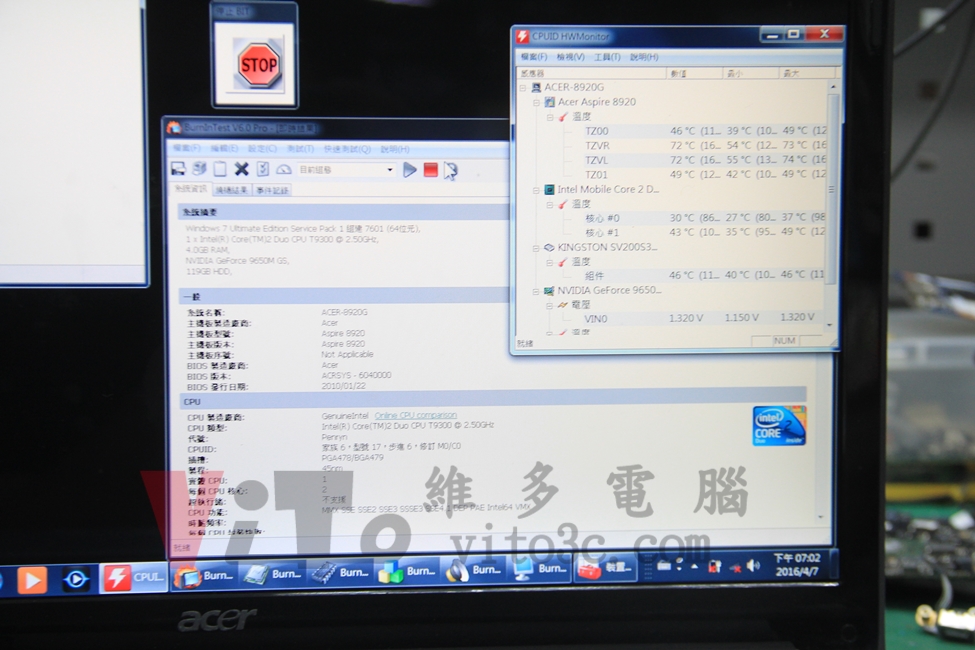Switch to the CPUID HWMonitor taskbar button

pyautogui.click(x=134, y=578)
